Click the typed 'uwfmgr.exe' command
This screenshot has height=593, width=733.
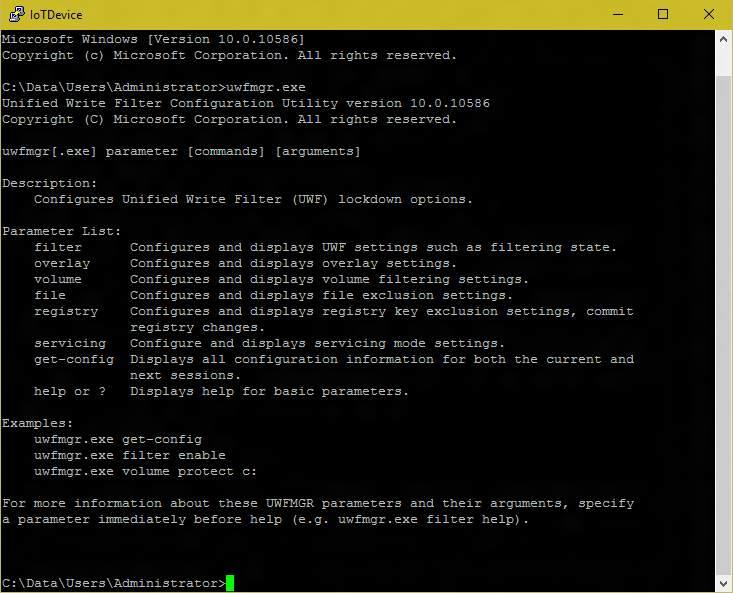(x=266, y=87)
